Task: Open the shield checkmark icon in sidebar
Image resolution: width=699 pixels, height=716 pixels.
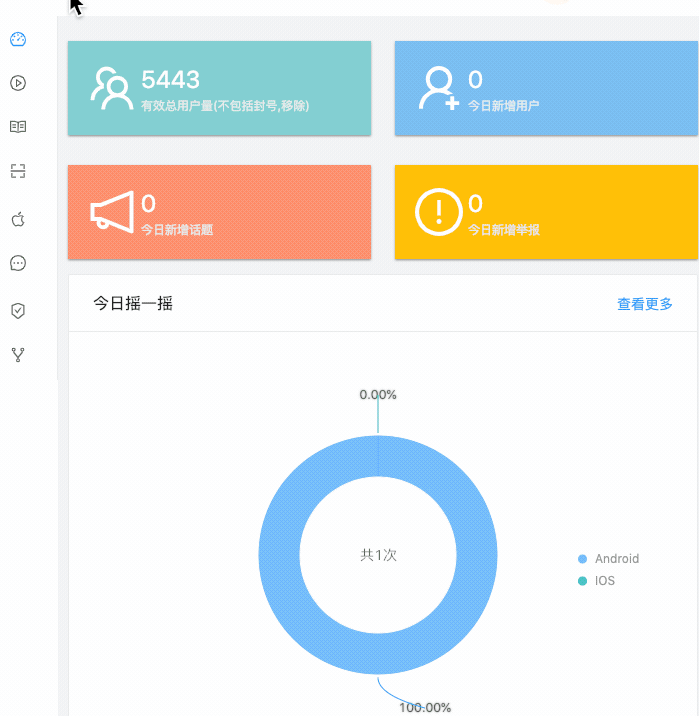Action: [18, 311]
